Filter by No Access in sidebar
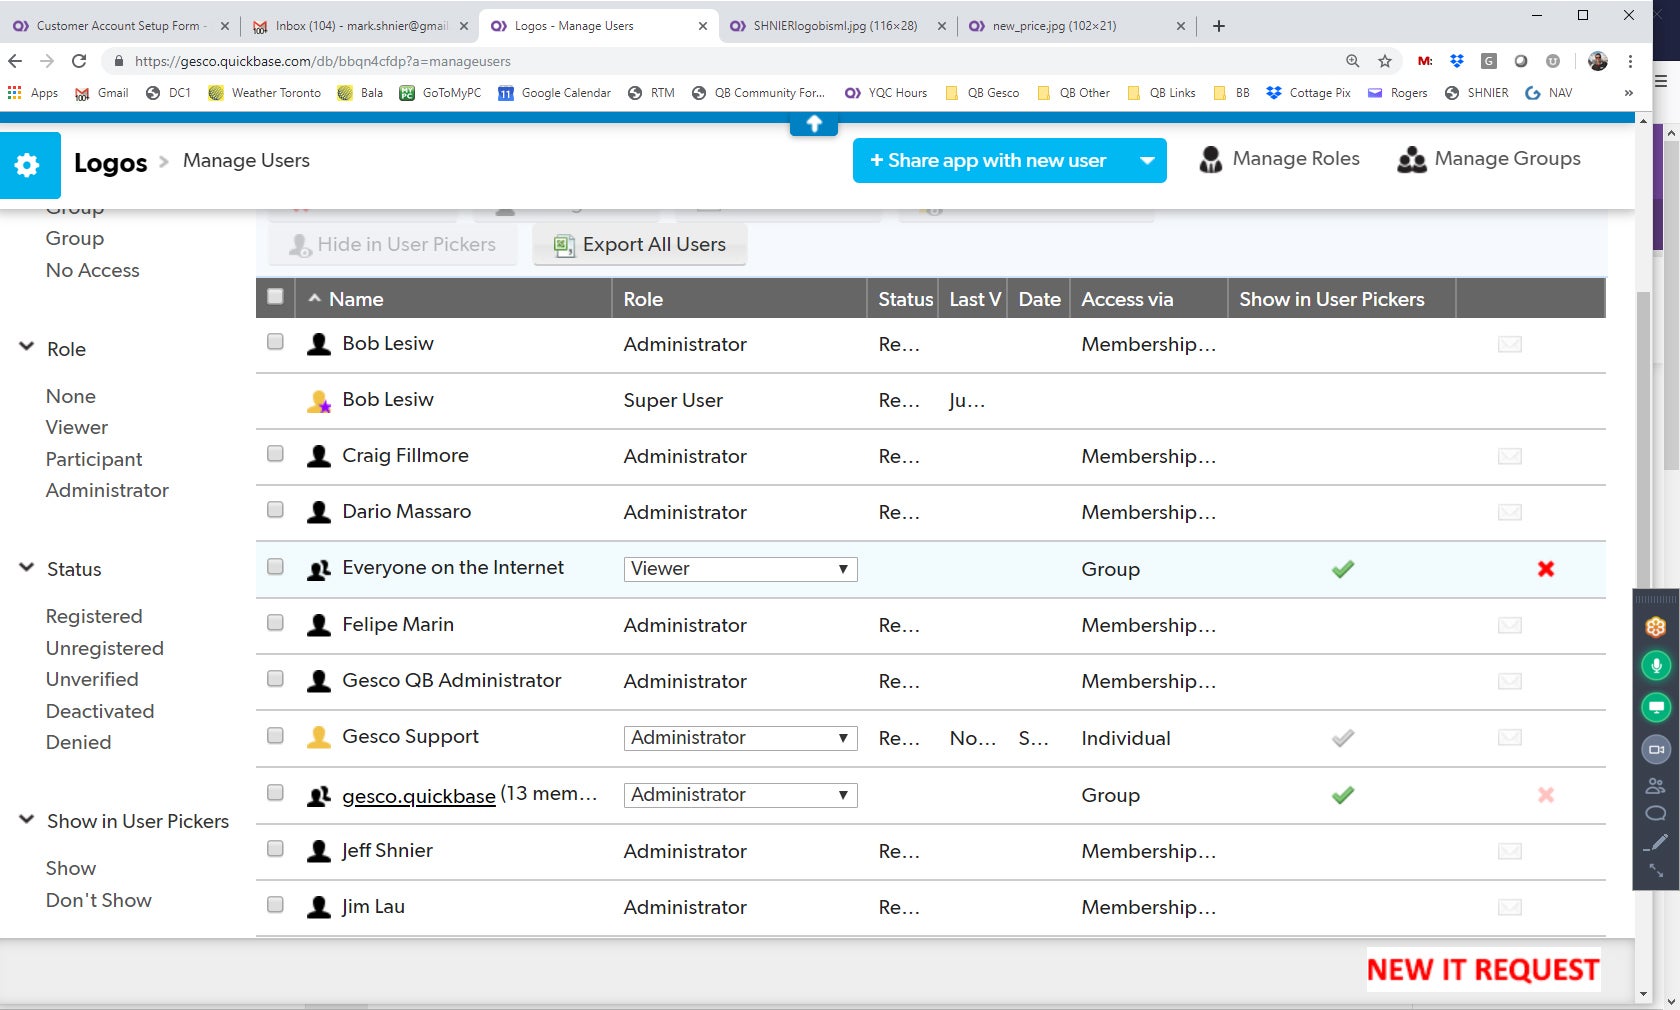 93,271
